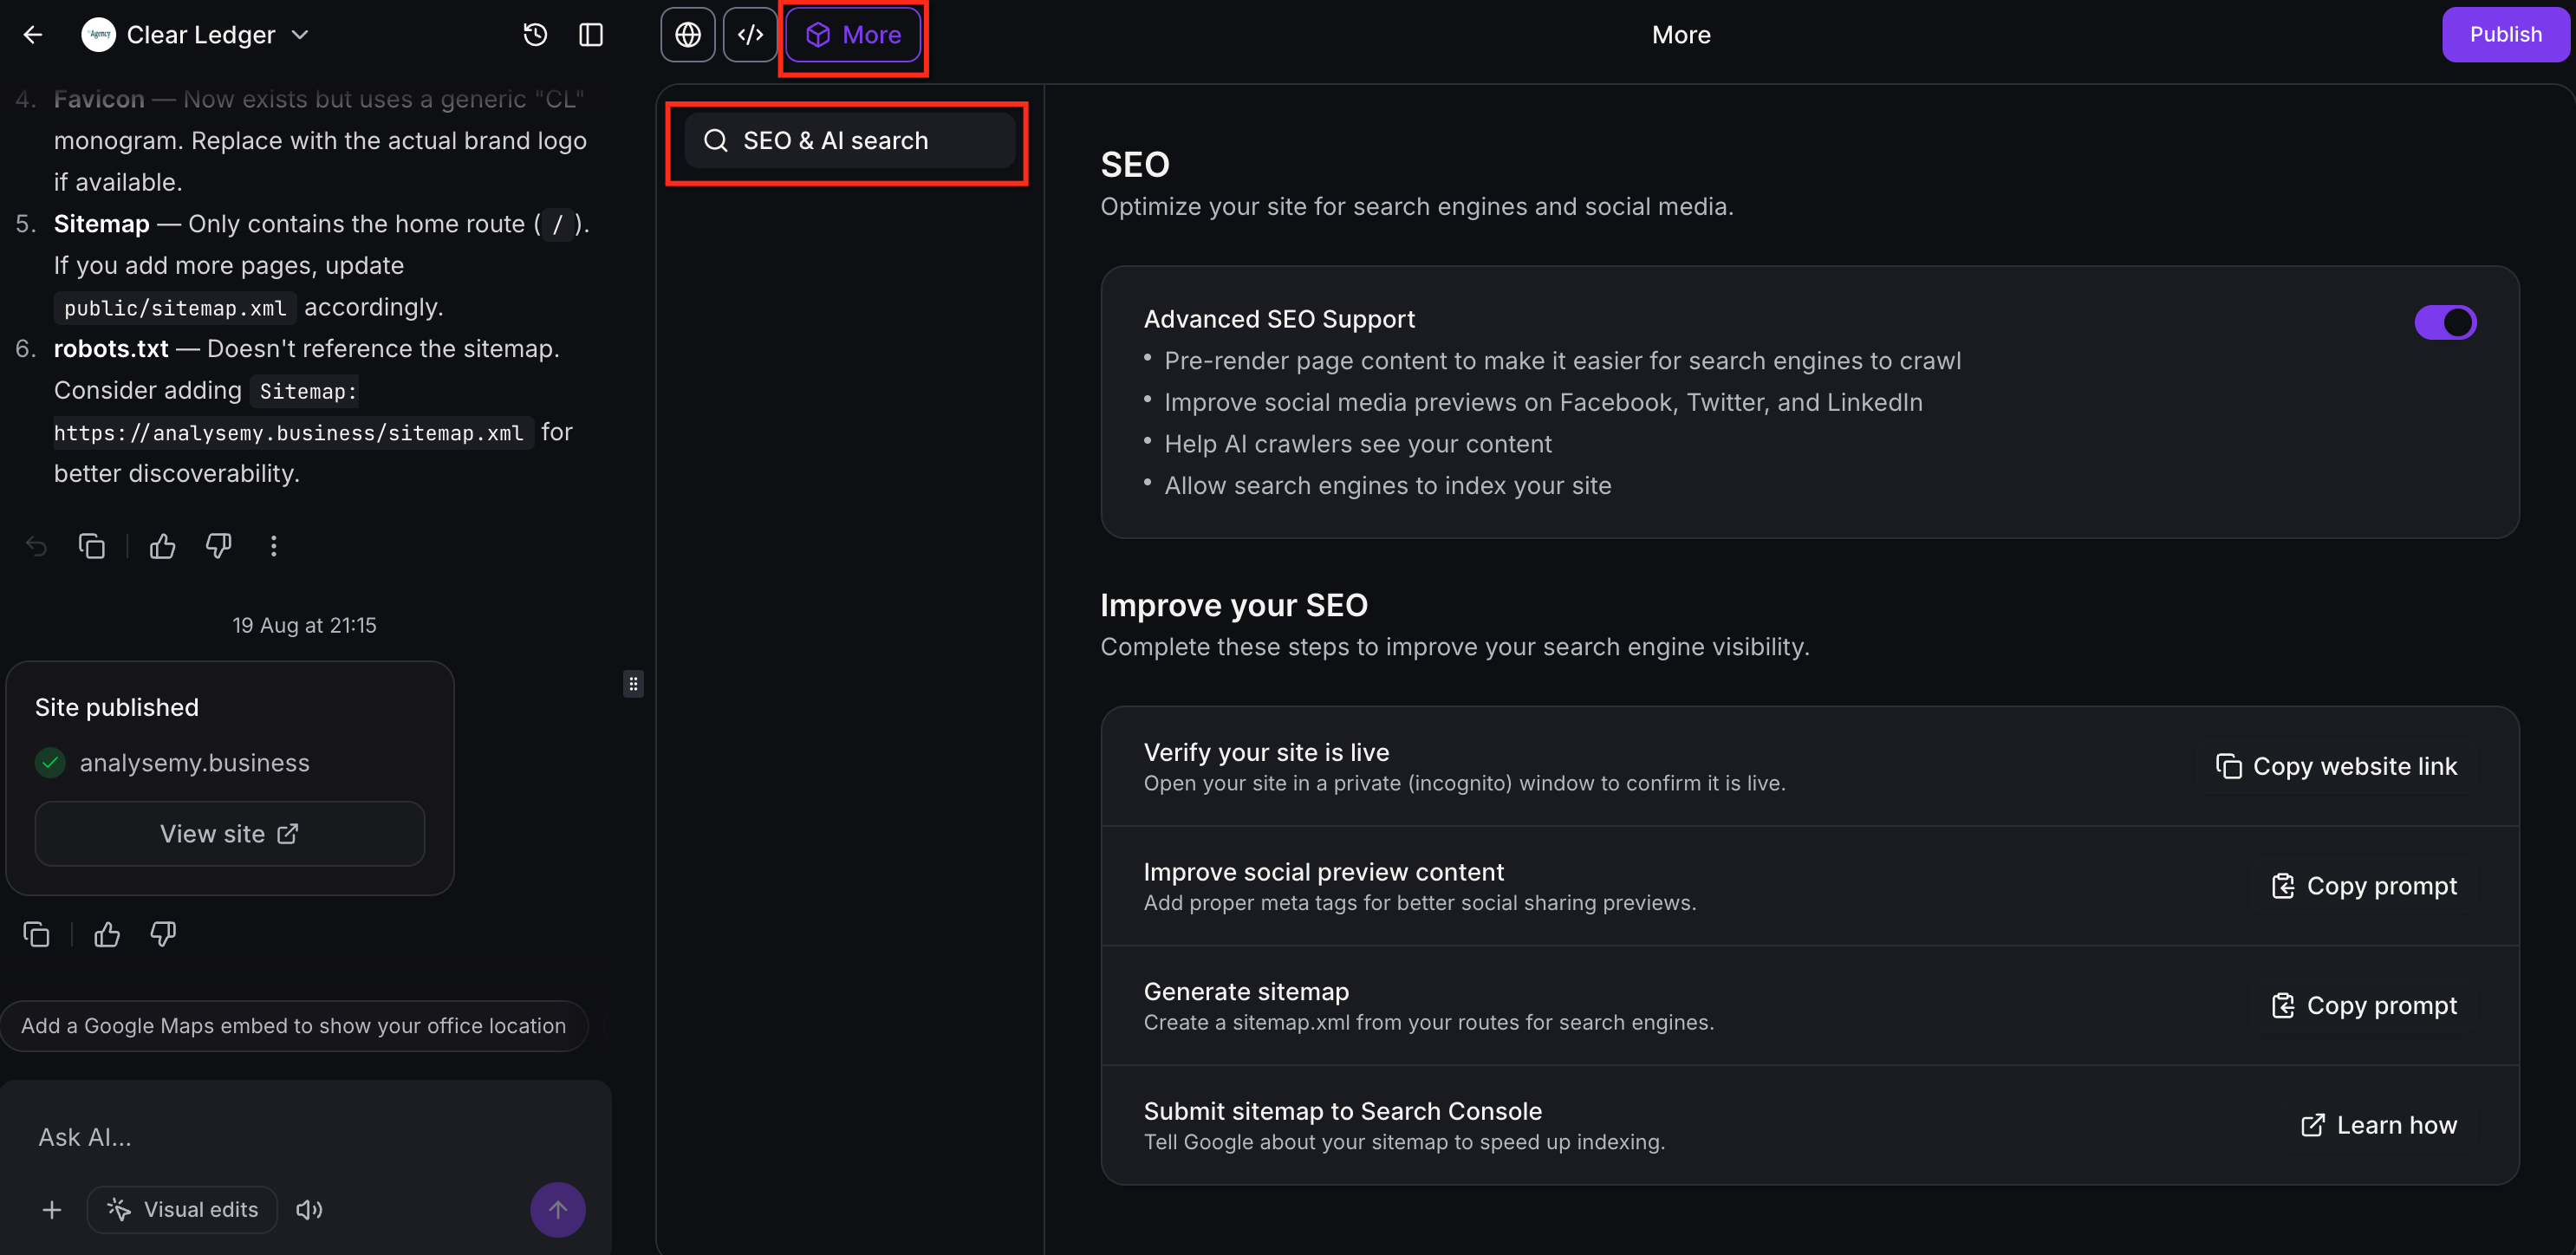Disable Advanced SEO Support toggle

tap(2445, 322)
